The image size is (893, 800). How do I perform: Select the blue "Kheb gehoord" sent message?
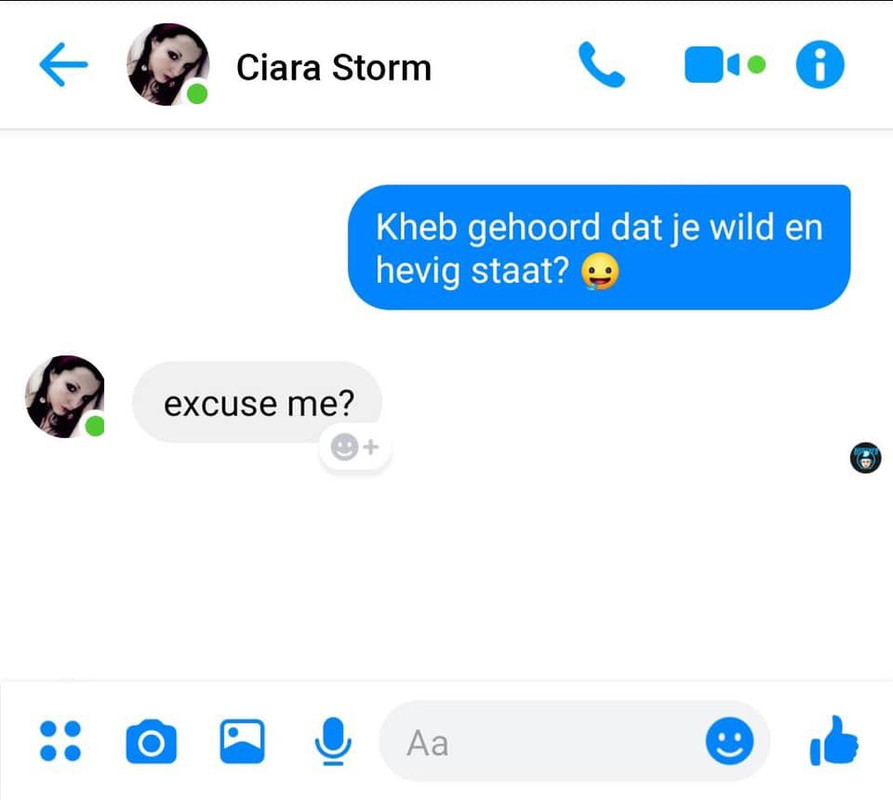click(599, 247)
